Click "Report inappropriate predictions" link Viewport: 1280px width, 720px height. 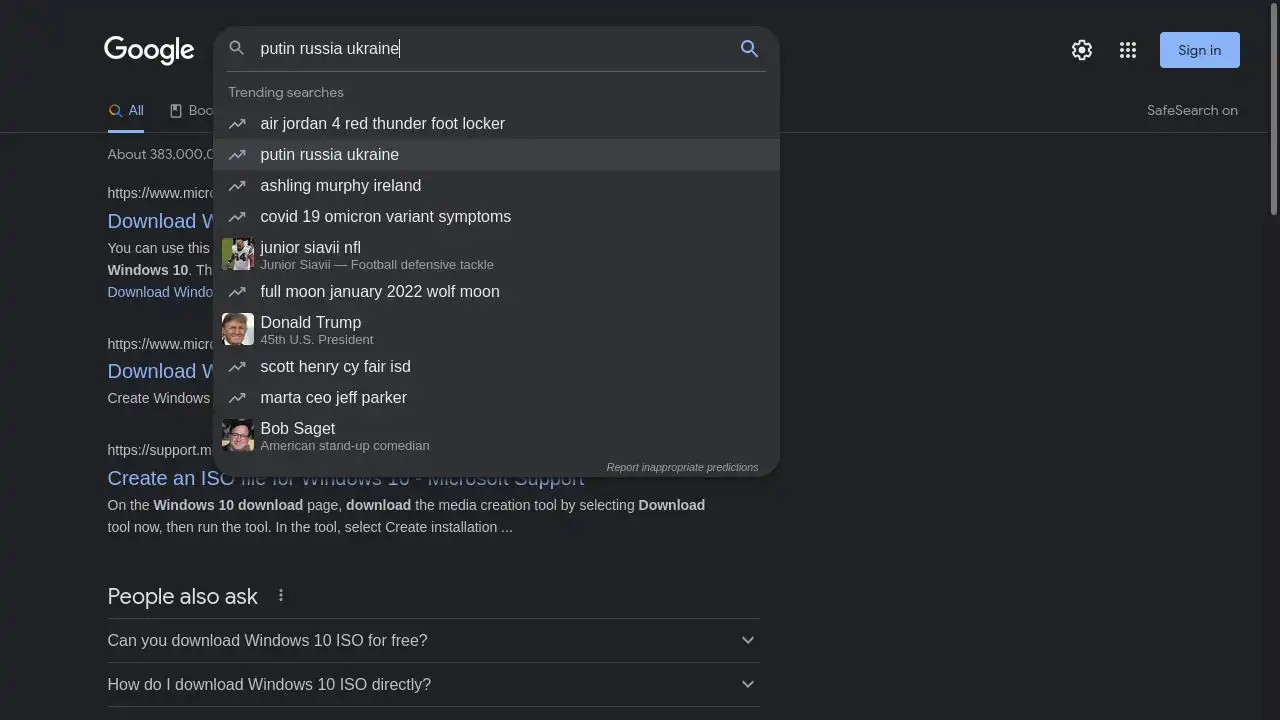click(682, 467)
